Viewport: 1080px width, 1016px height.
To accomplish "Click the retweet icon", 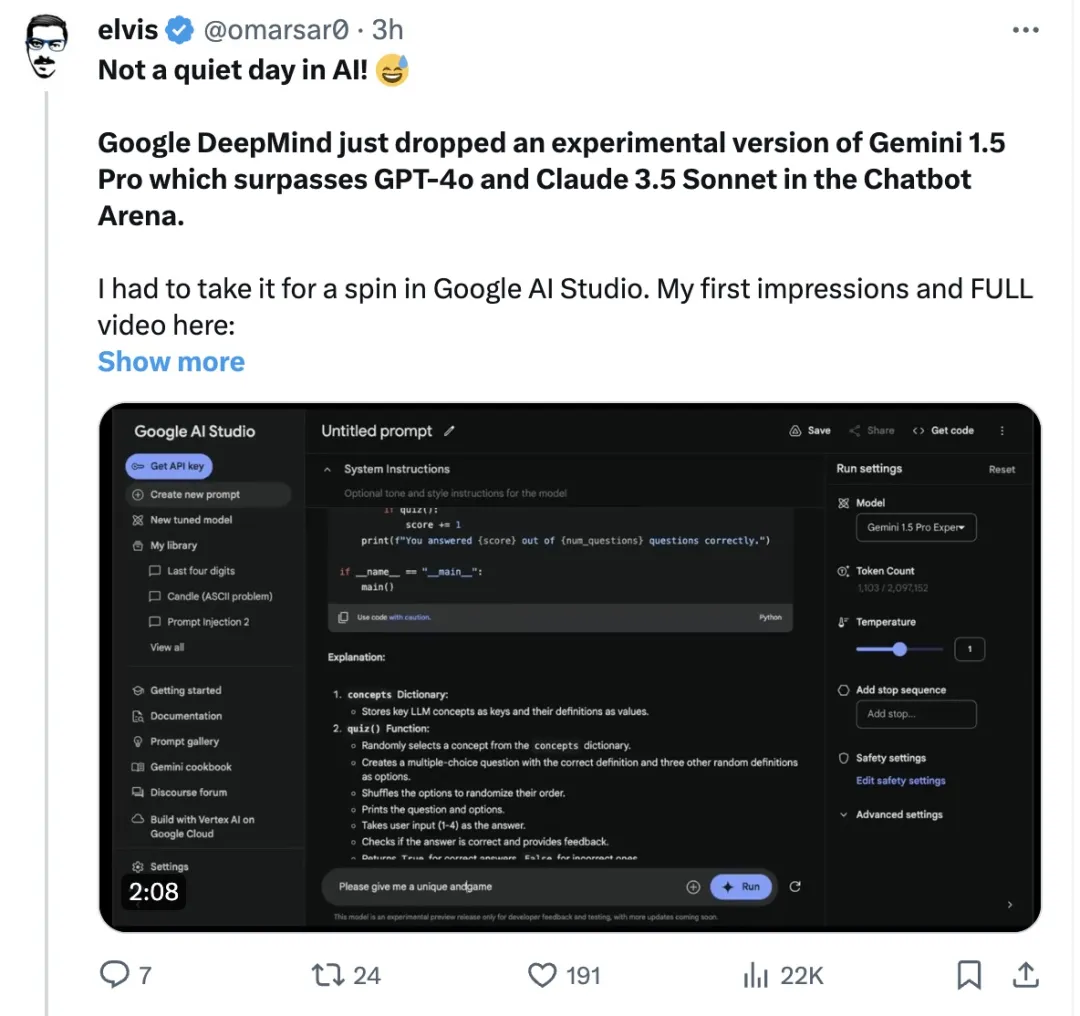I will coord(327,975).
